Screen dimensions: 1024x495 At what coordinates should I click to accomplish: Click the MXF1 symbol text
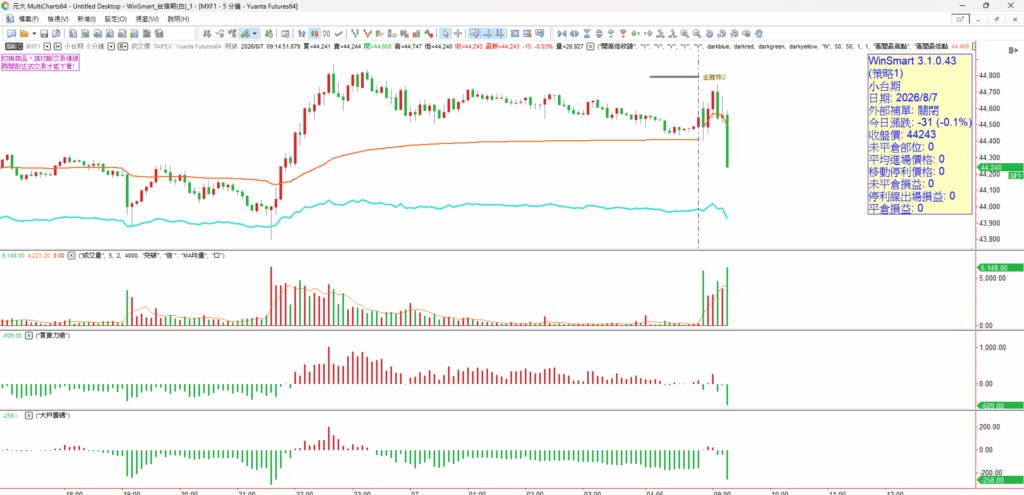pyautogui.click(x=33, y=46)
